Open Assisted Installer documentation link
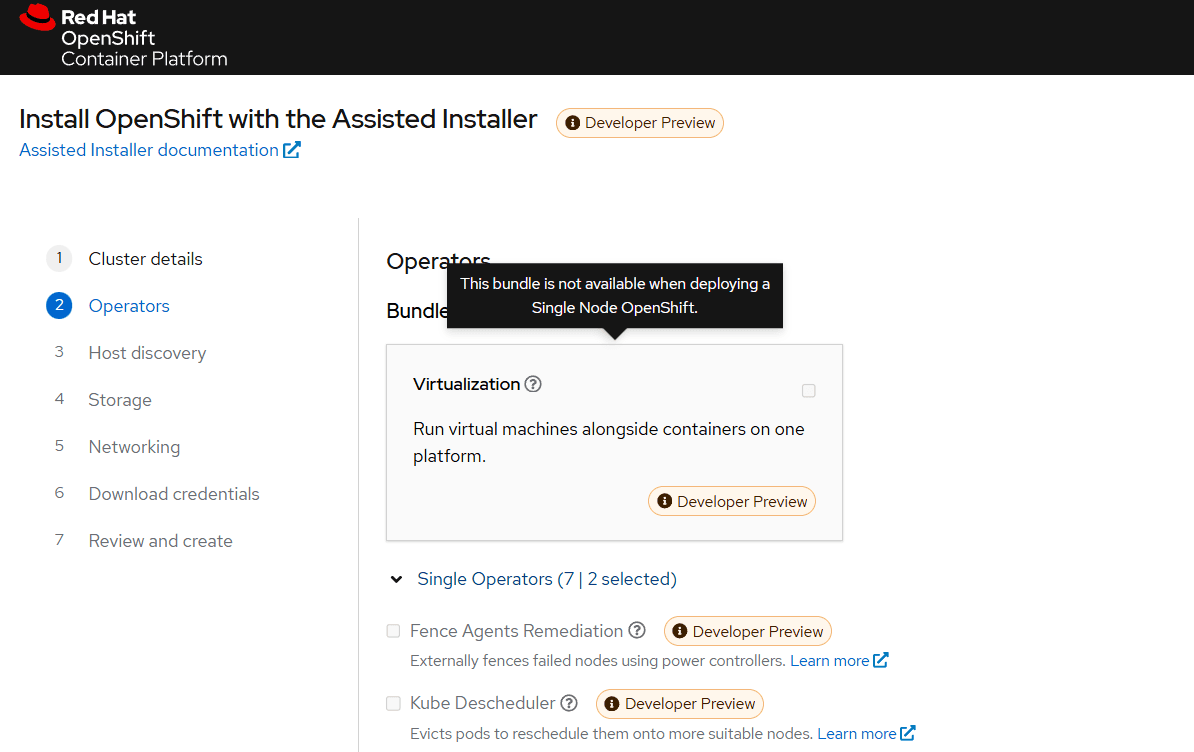The width and height of the screenshot is (1194, 752). pos(149,150)
